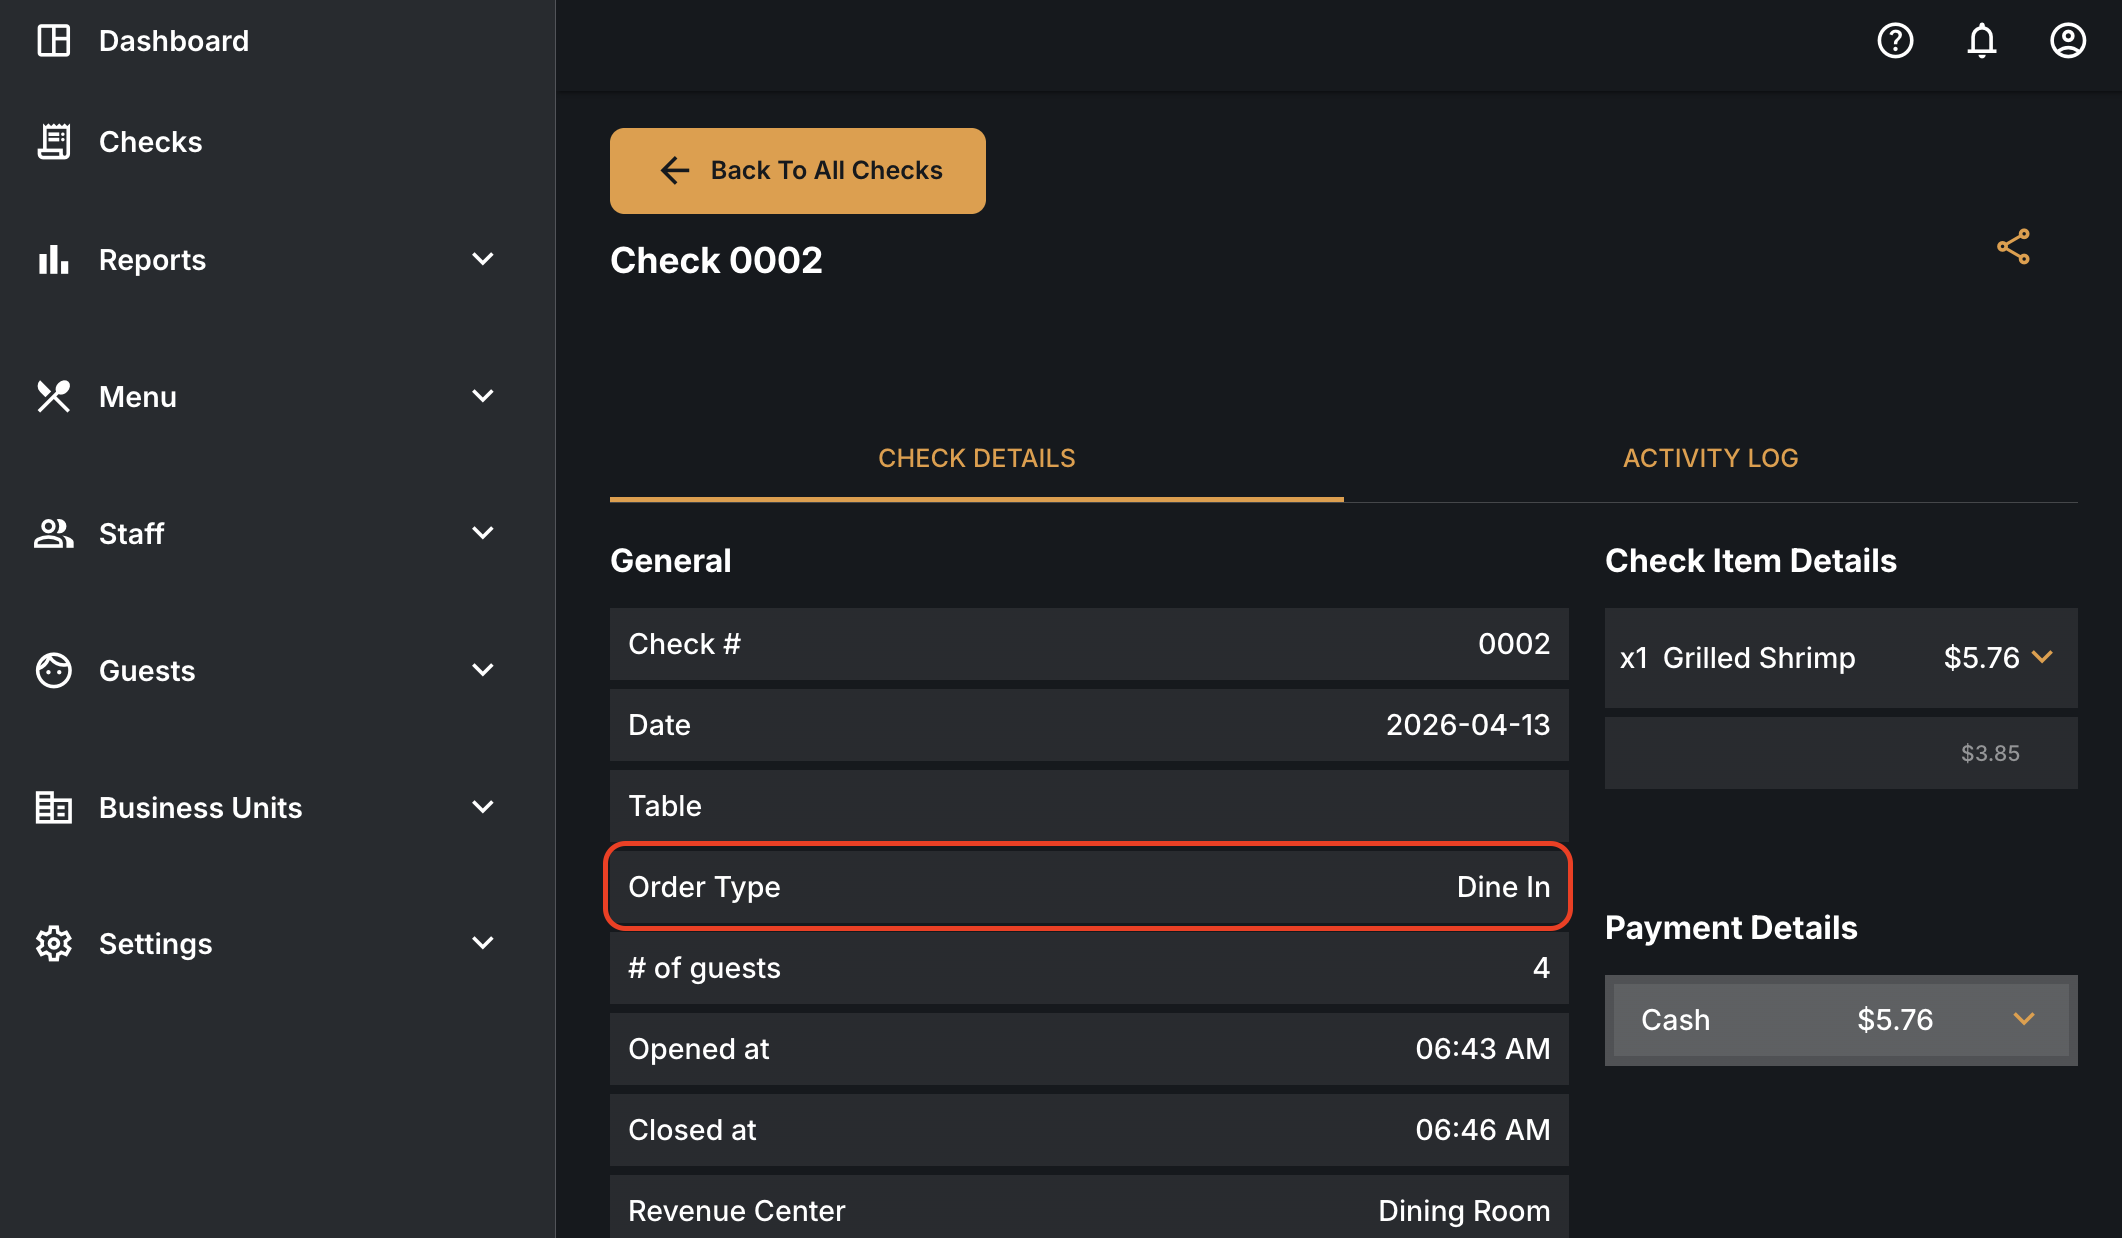This screenshot has width=2122, height=1238.
Task: Click the Guests face icon
Action: [54, 670]
